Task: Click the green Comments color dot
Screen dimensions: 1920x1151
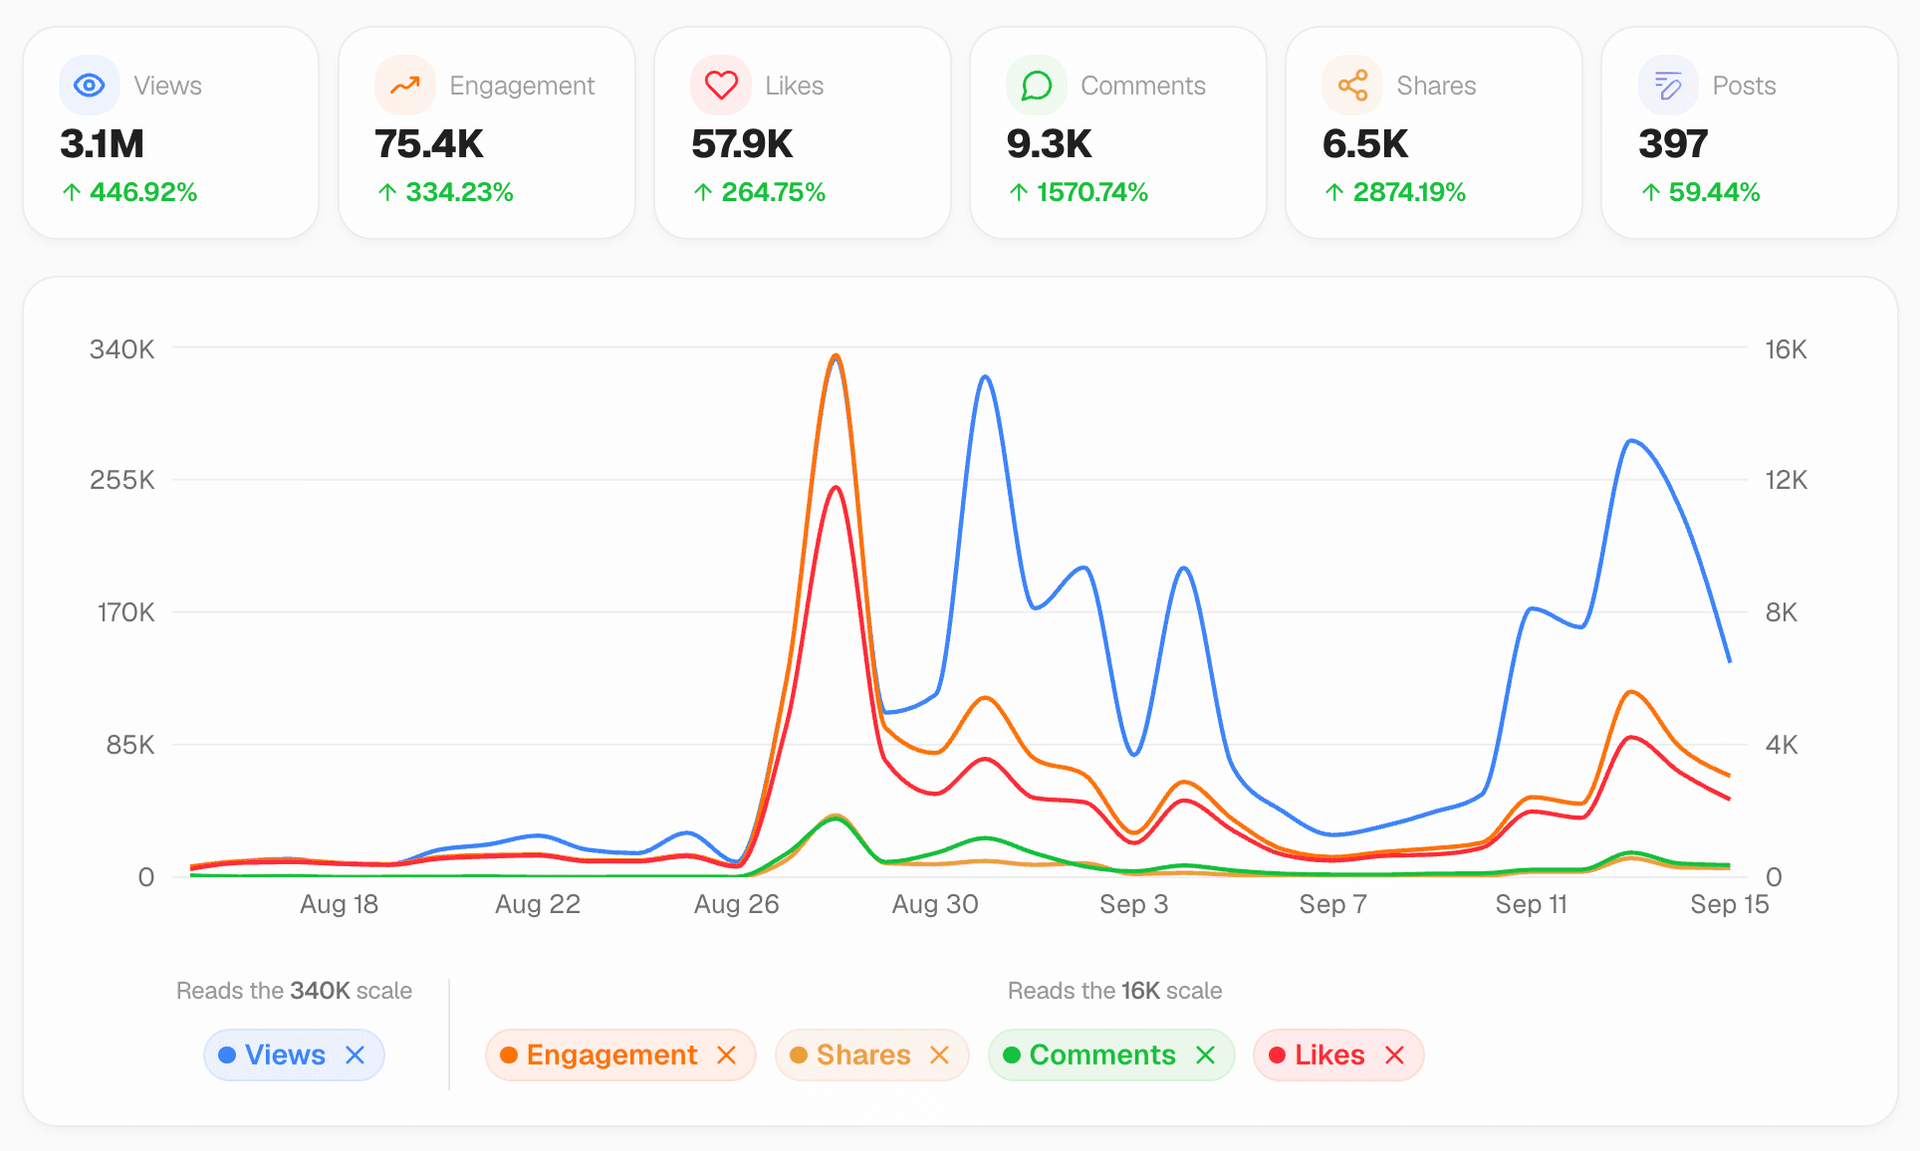Action: [1012, 1055]
